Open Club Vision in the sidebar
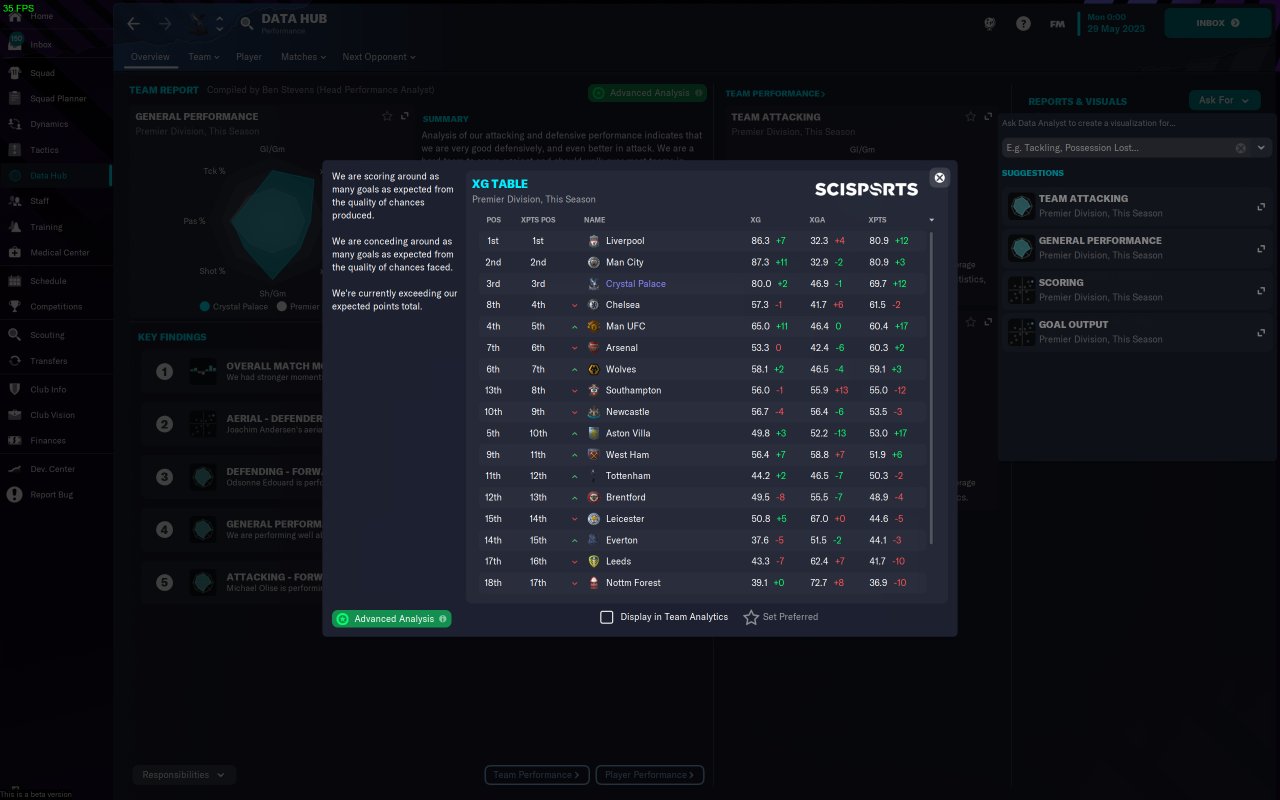This screenshot has width=1280, height=800. pyautogui.click(x=52, y=415)
